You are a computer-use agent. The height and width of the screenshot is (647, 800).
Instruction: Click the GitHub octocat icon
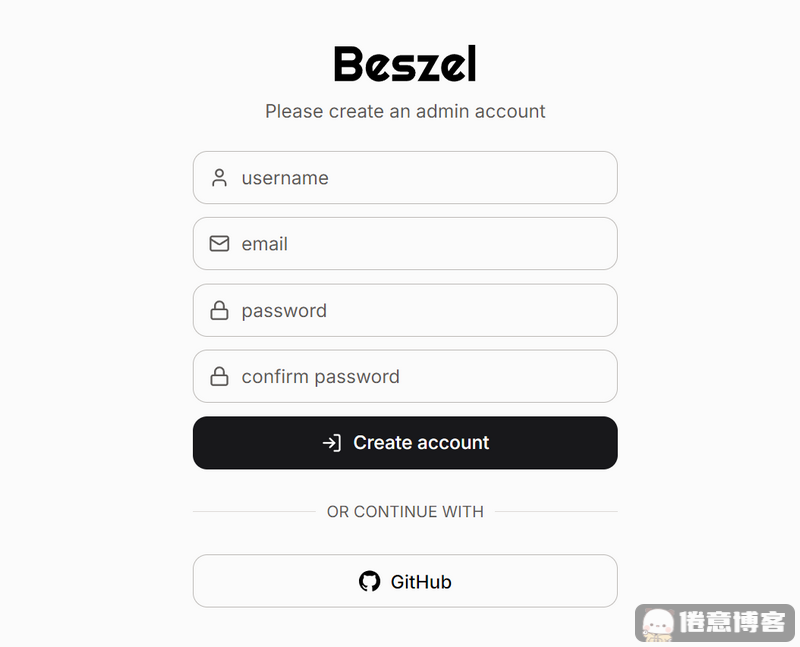pyautogui.click(x=370, y=582)
